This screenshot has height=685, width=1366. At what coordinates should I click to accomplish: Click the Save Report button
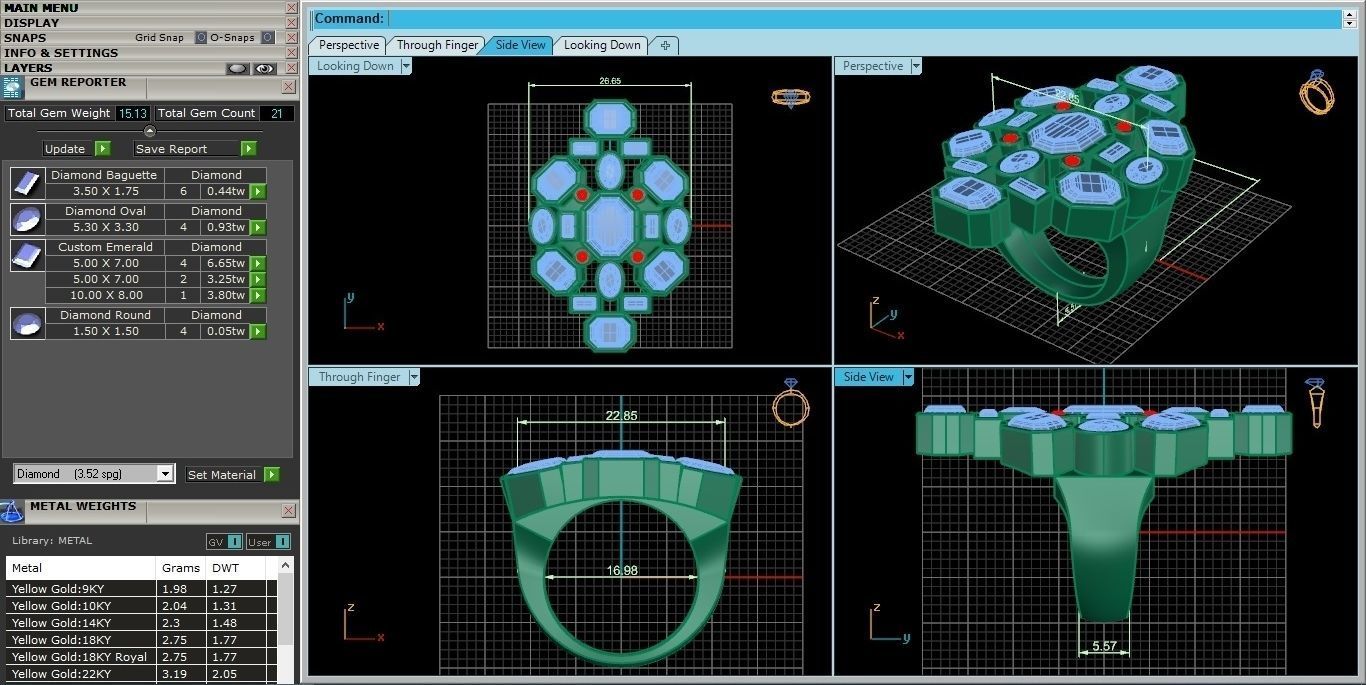point(186,149)
